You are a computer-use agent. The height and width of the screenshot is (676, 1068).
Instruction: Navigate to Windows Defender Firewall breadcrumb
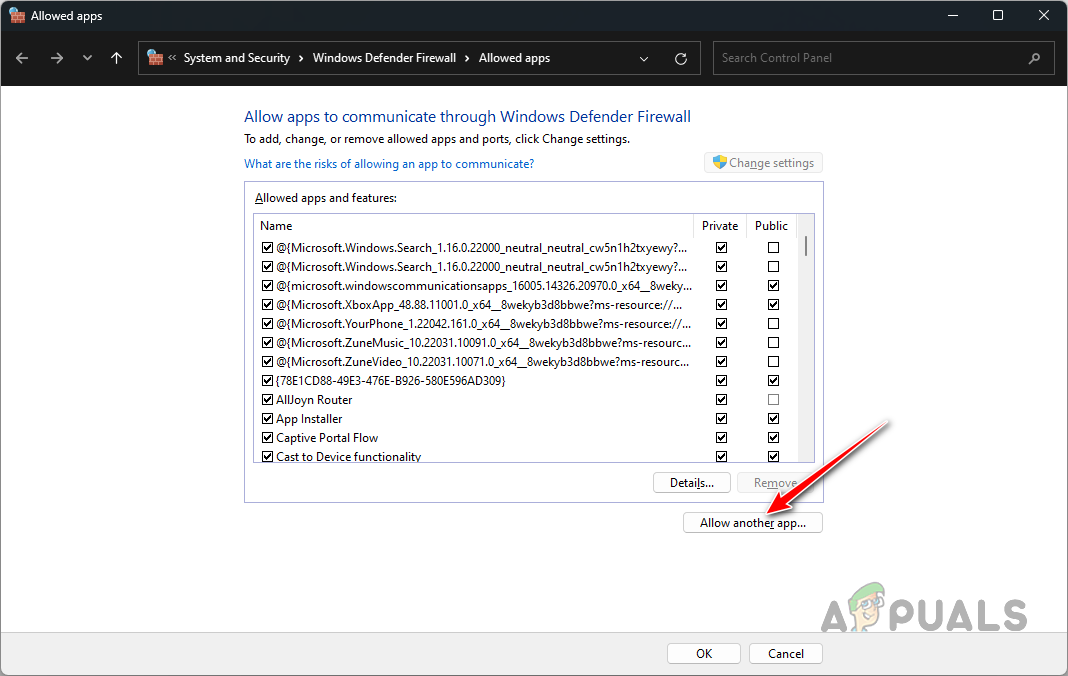pyautogui.click(x=384, y=58)
